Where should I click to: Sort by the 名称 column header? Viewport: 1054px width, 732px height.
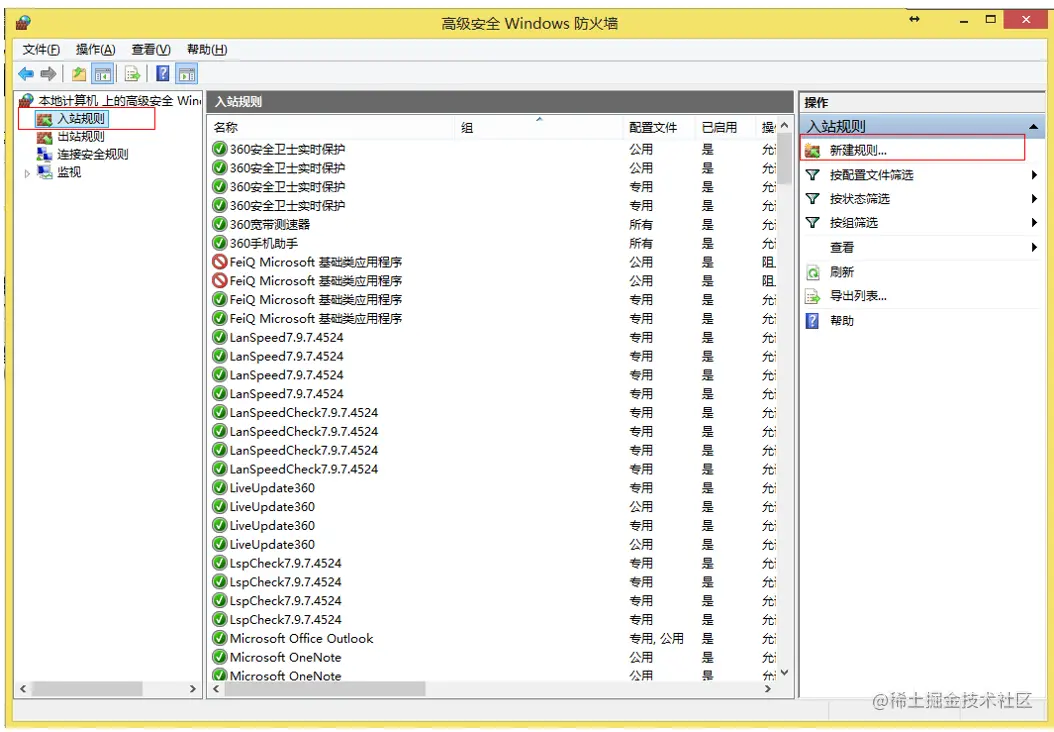pos(331,127)
